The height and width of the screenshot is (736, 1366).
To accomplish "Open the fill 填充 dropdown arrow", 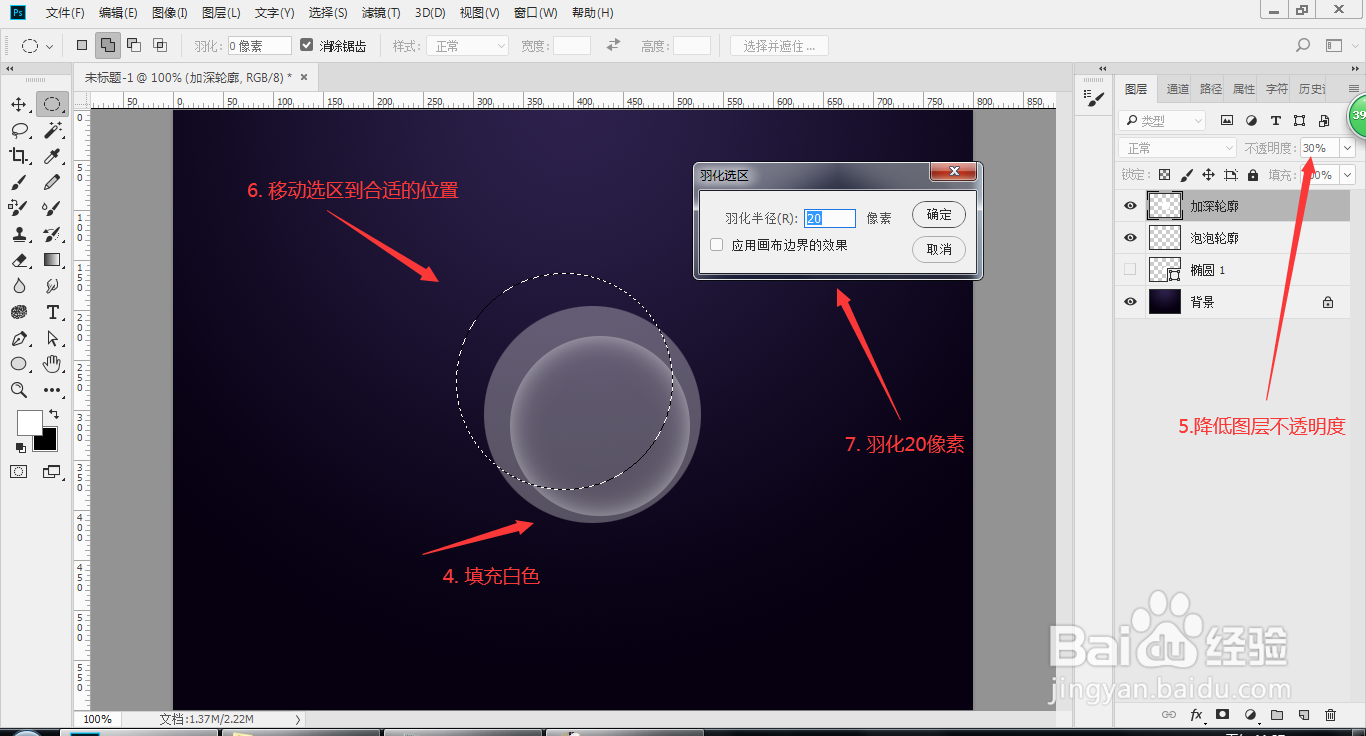I will (x=1347, y=175).
